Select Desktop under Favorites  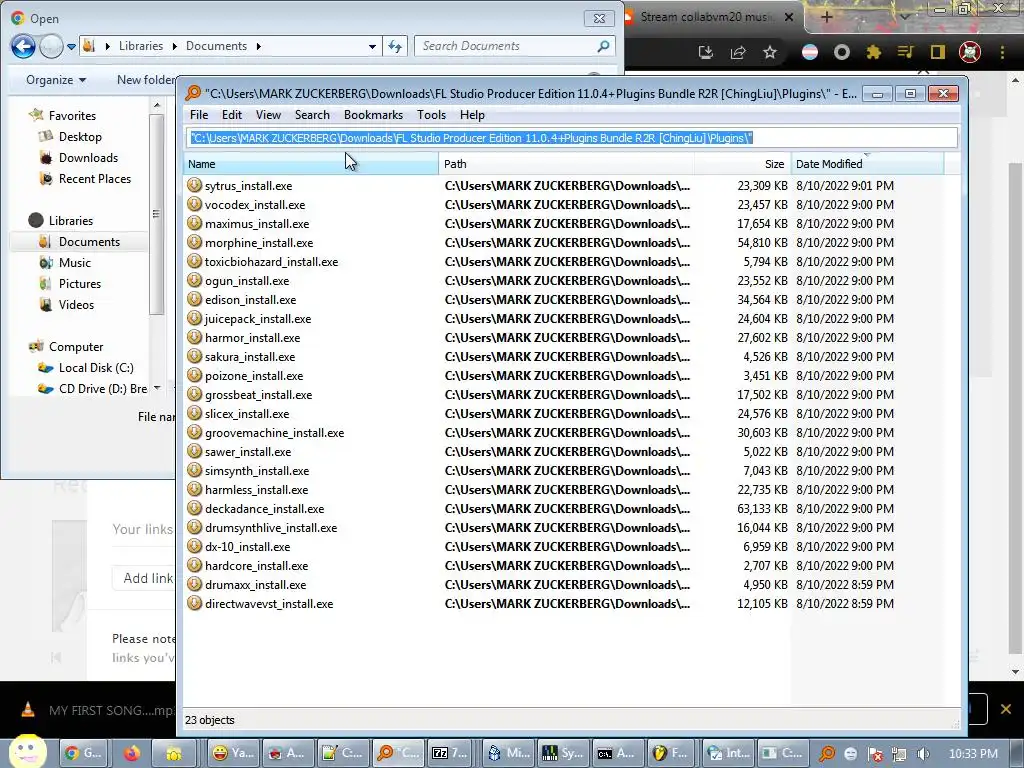point(80,136)
